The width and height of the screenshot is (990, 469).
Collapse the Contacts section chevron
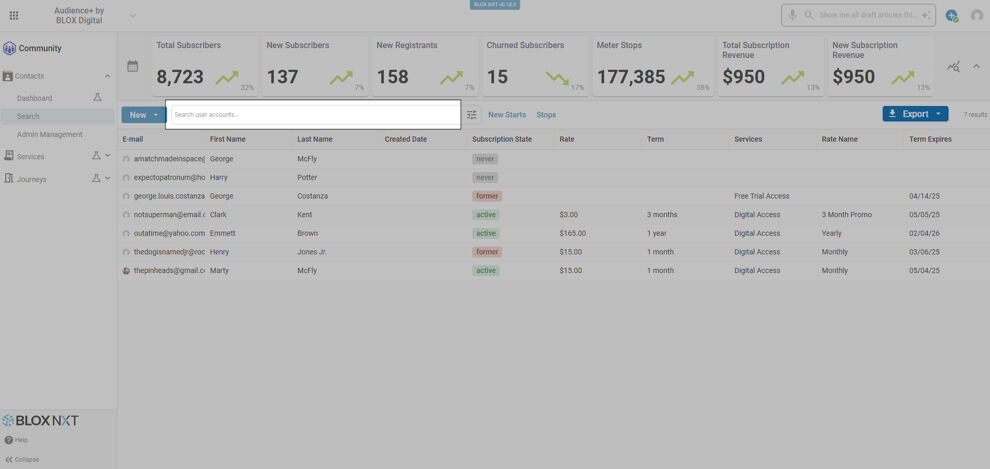click(107, 76)
